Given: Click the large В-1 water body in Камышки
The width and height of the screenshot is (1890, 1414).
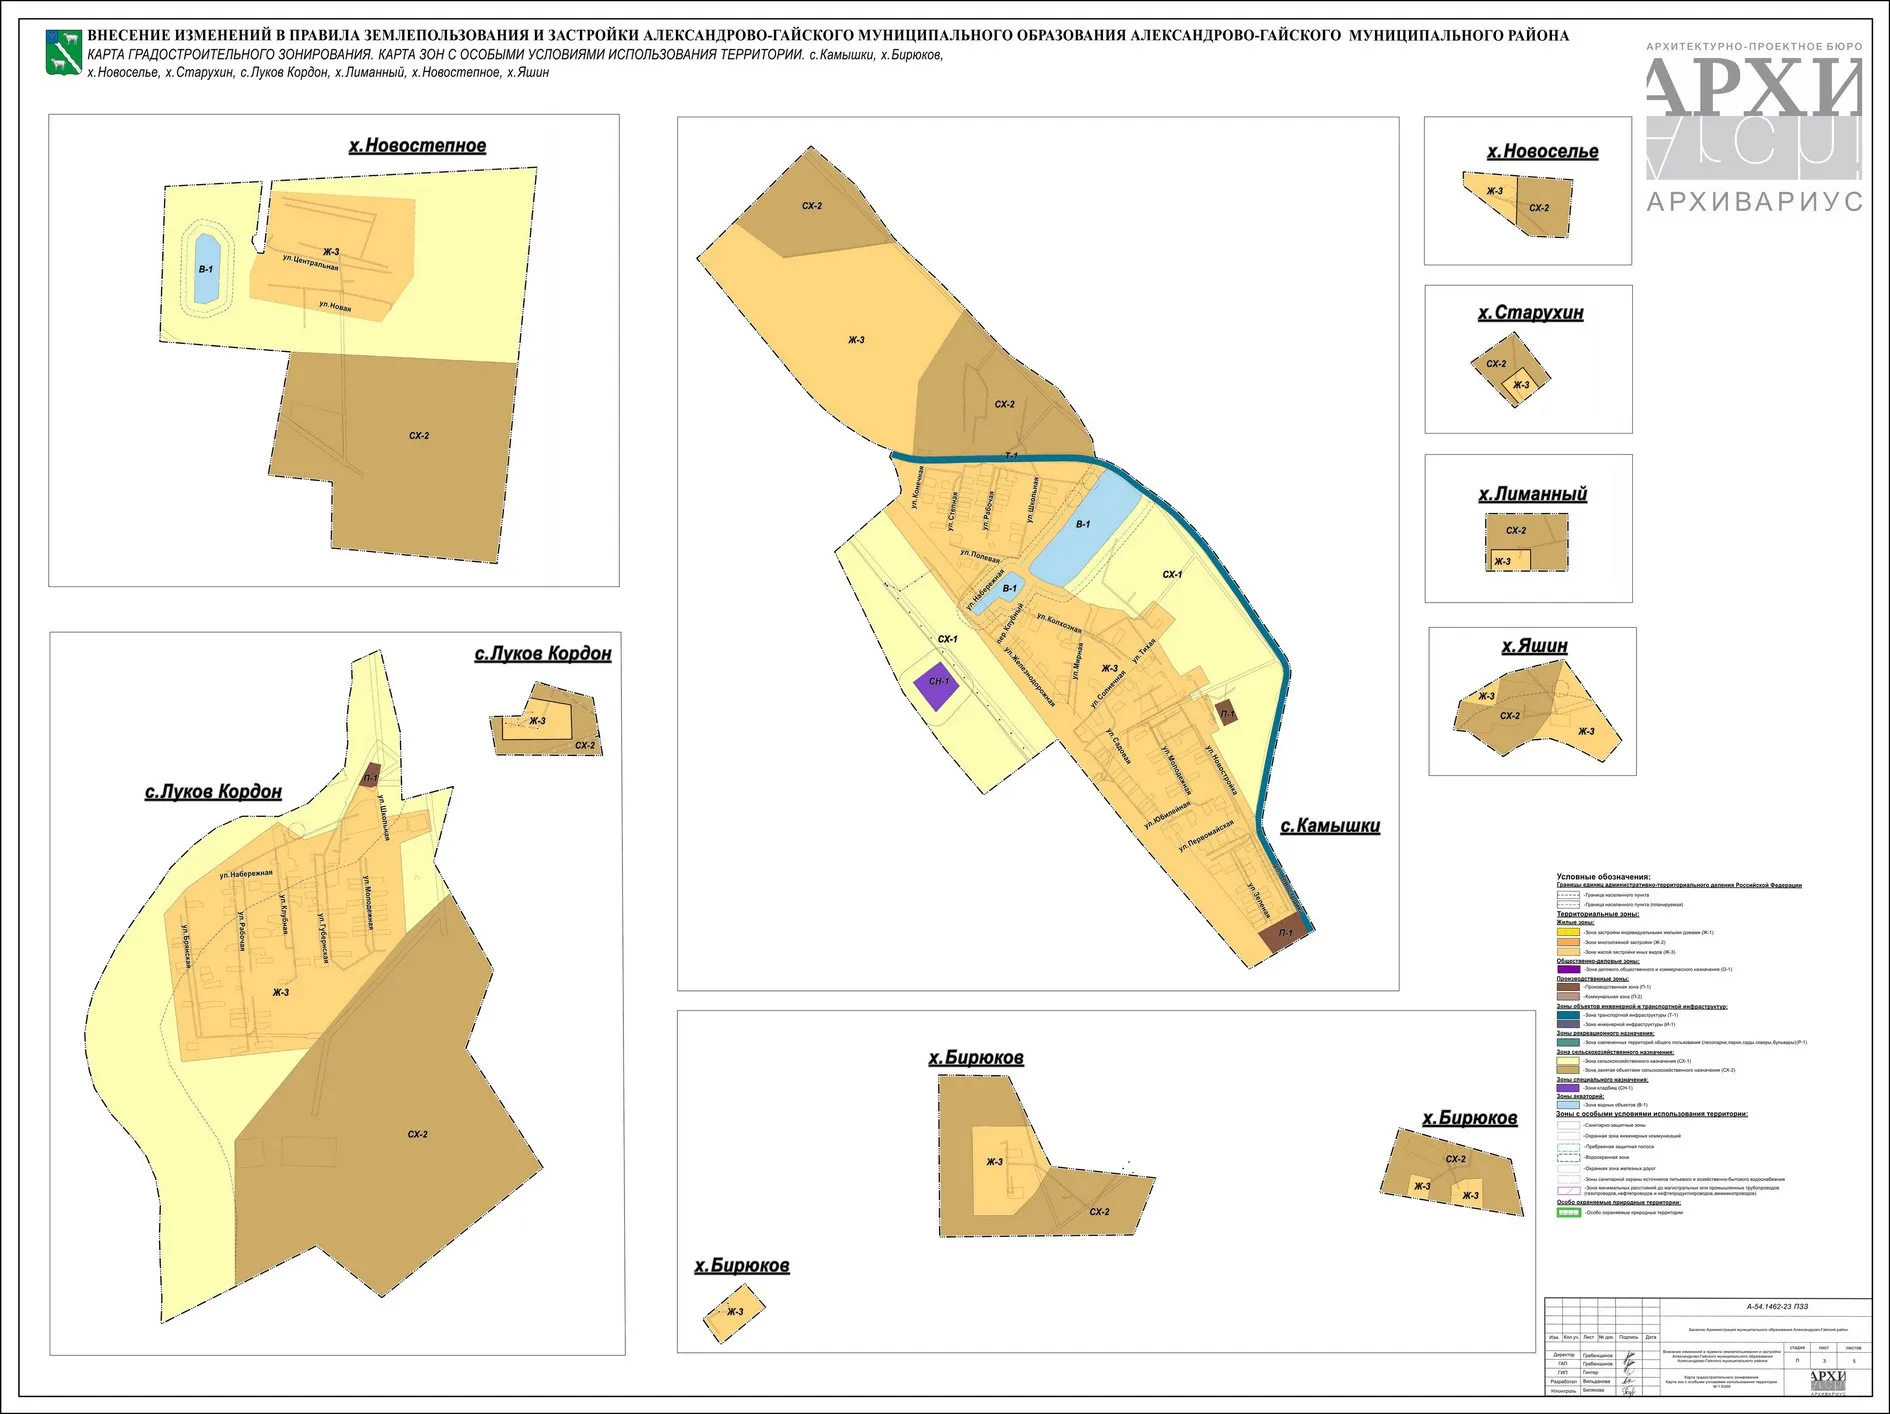Looking at the screenshot, I should pos(1083,529).
